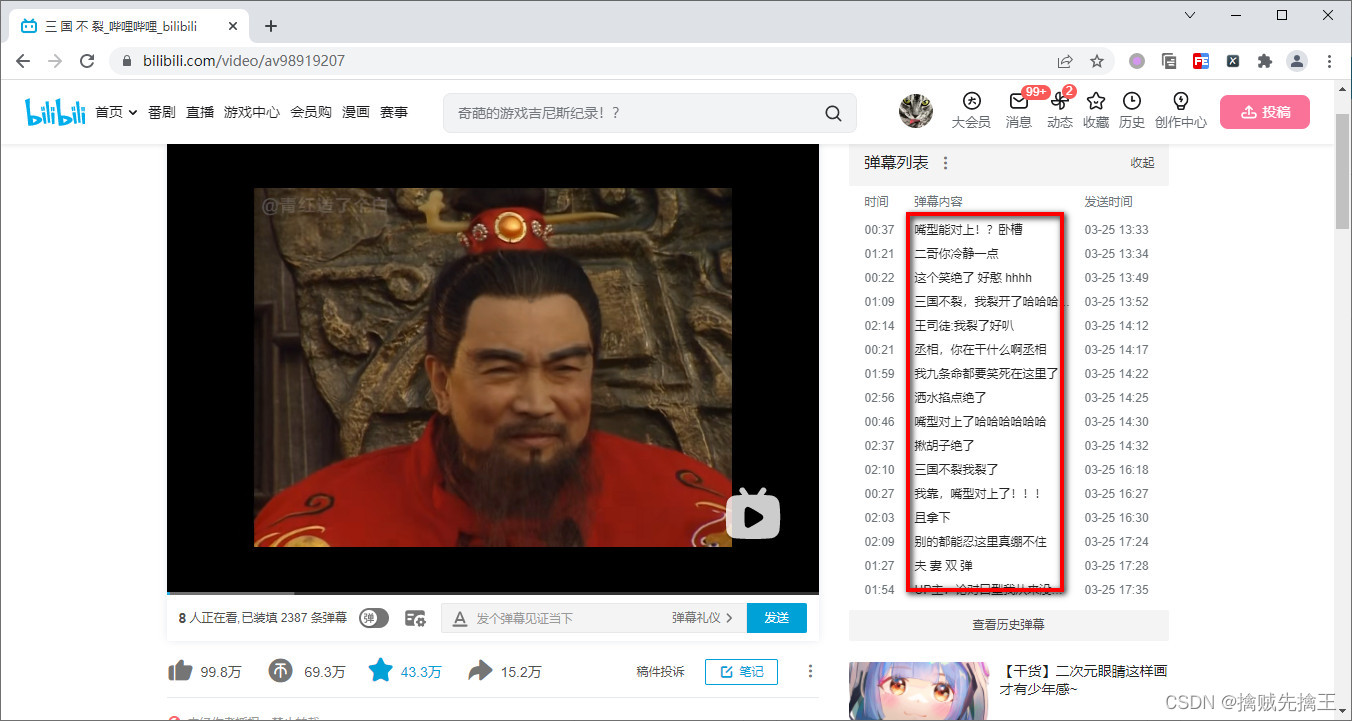Click 发送 to send danmaku
The height and width of the screenshot is (721, 1352).
pos(777,618)
